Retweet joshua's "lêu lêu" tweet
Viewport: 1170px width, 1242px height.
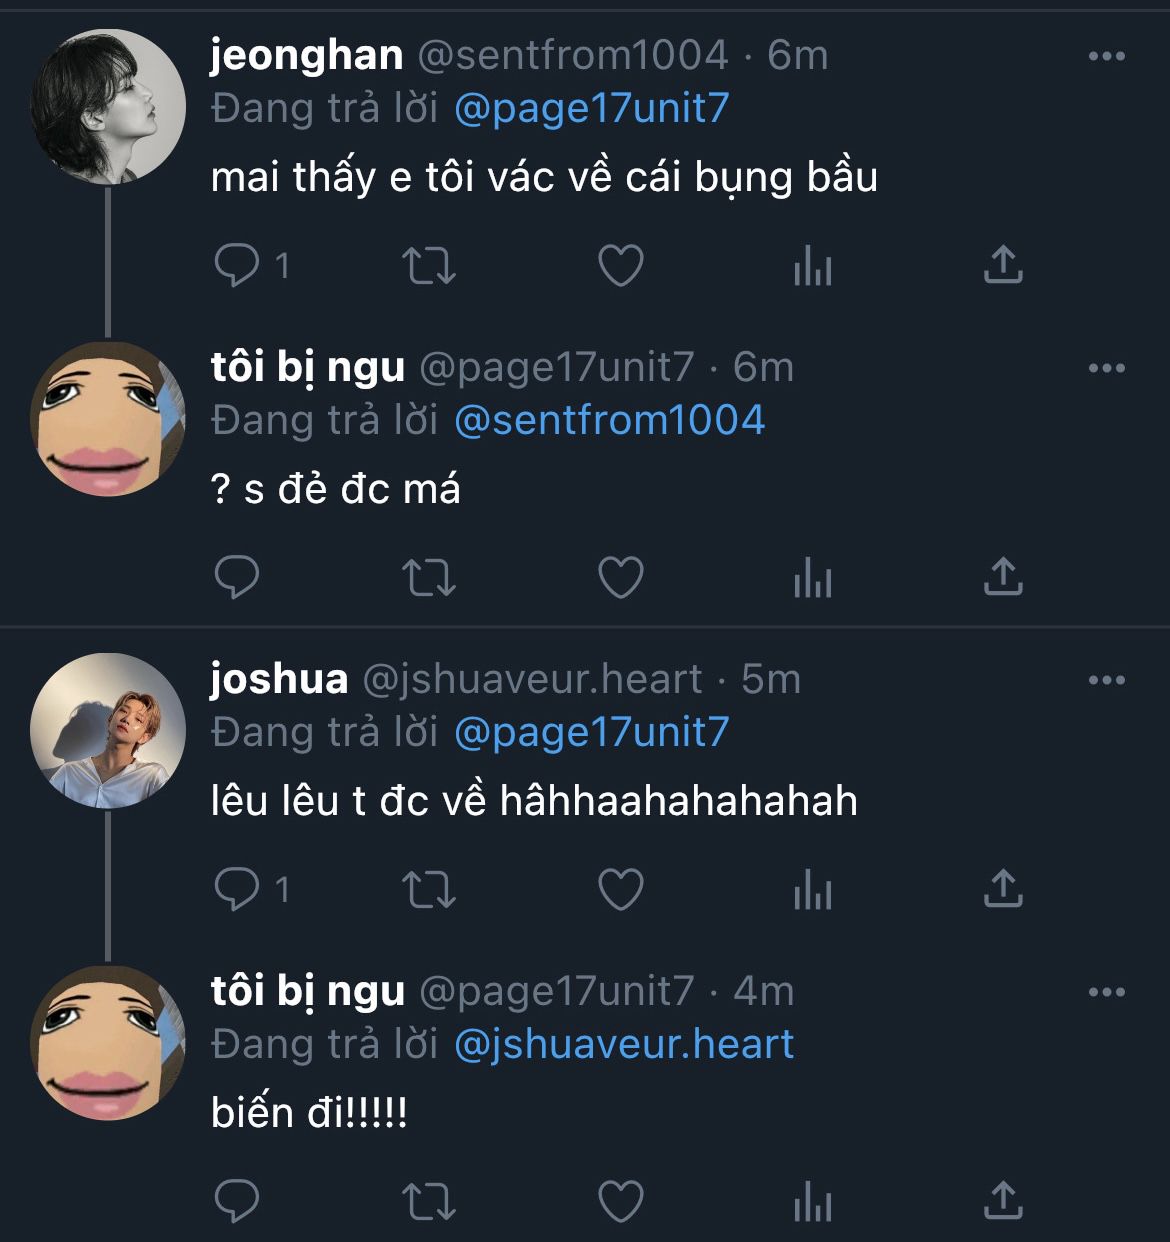click(428, 889)
